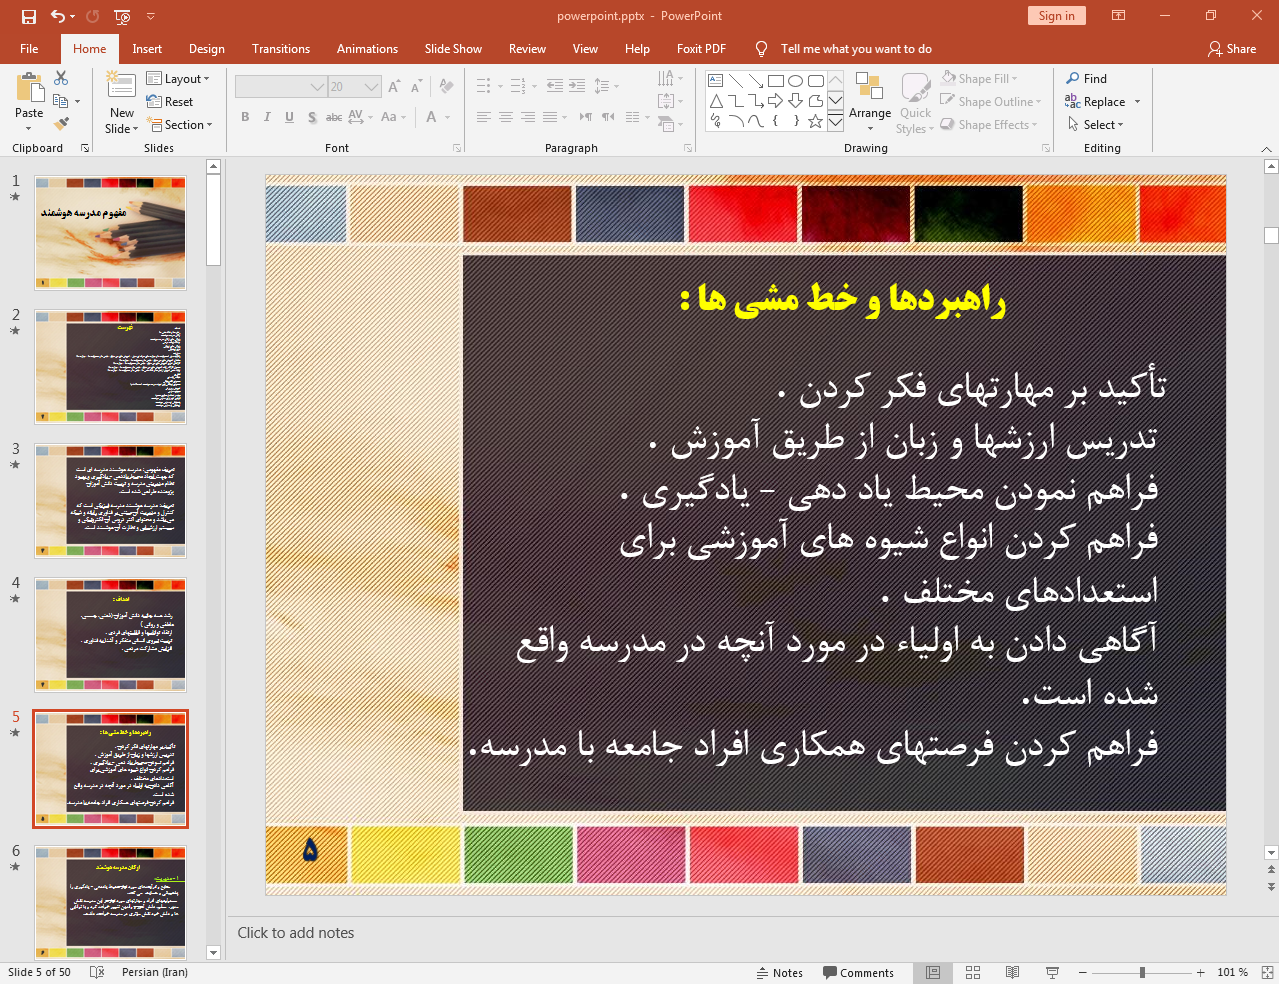Open the Animations tab

tap(367, 49)
